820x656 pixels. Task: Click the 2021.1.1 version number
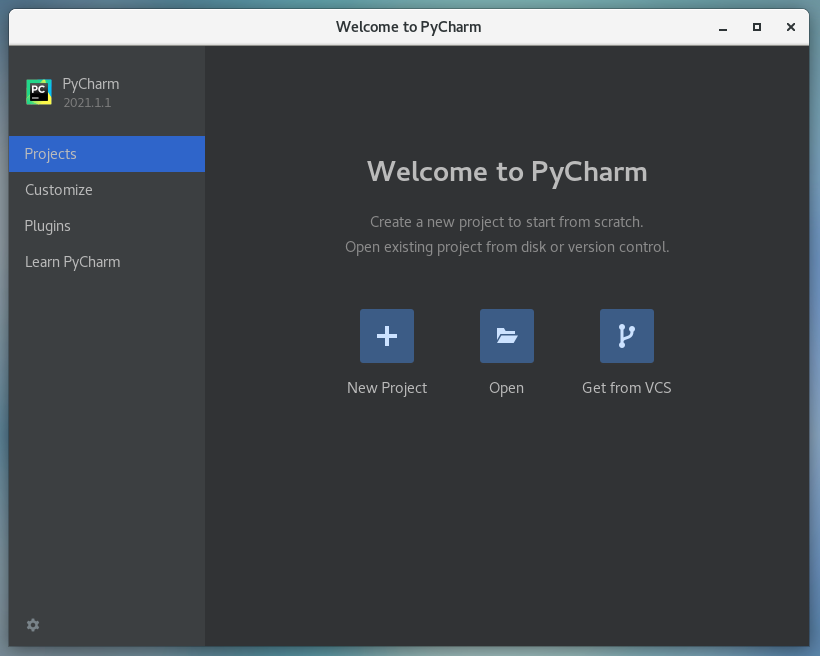87,103
